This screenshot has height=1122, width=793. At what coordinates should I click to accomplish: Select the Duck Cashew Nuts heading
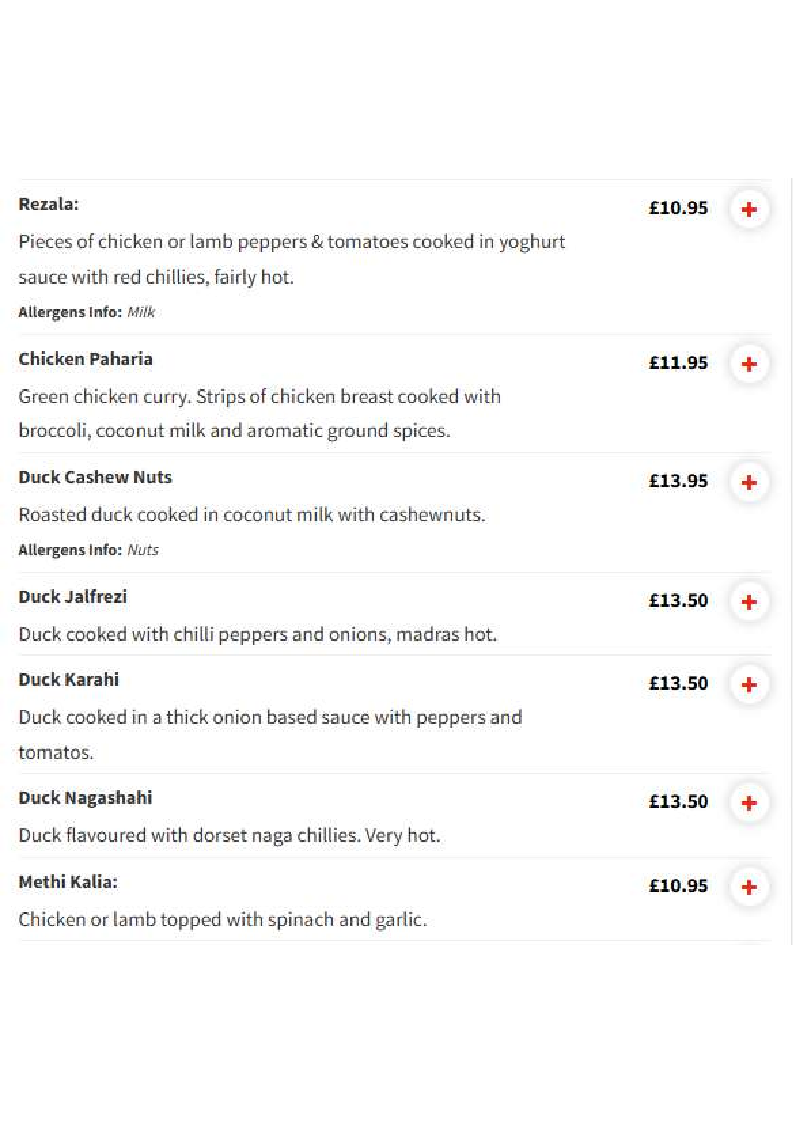(x=95, y=477)
